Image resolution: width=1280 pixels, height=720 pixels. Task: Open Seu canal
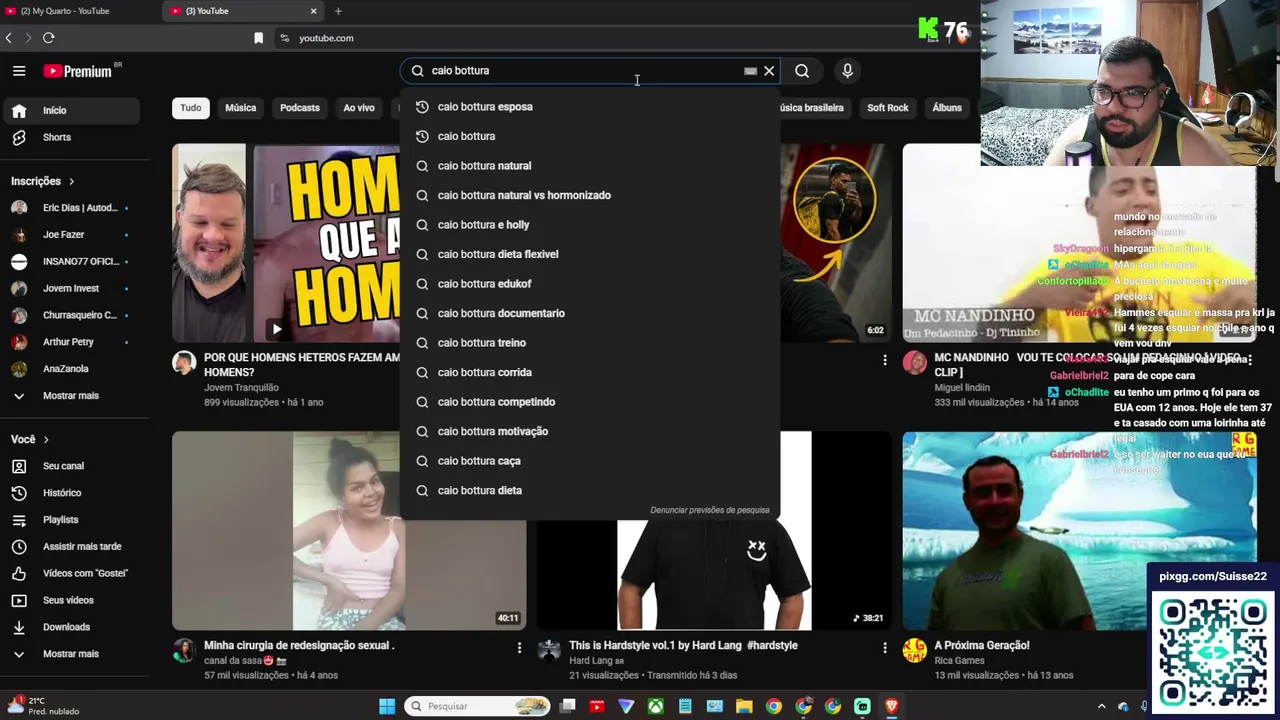pos(72,466)
